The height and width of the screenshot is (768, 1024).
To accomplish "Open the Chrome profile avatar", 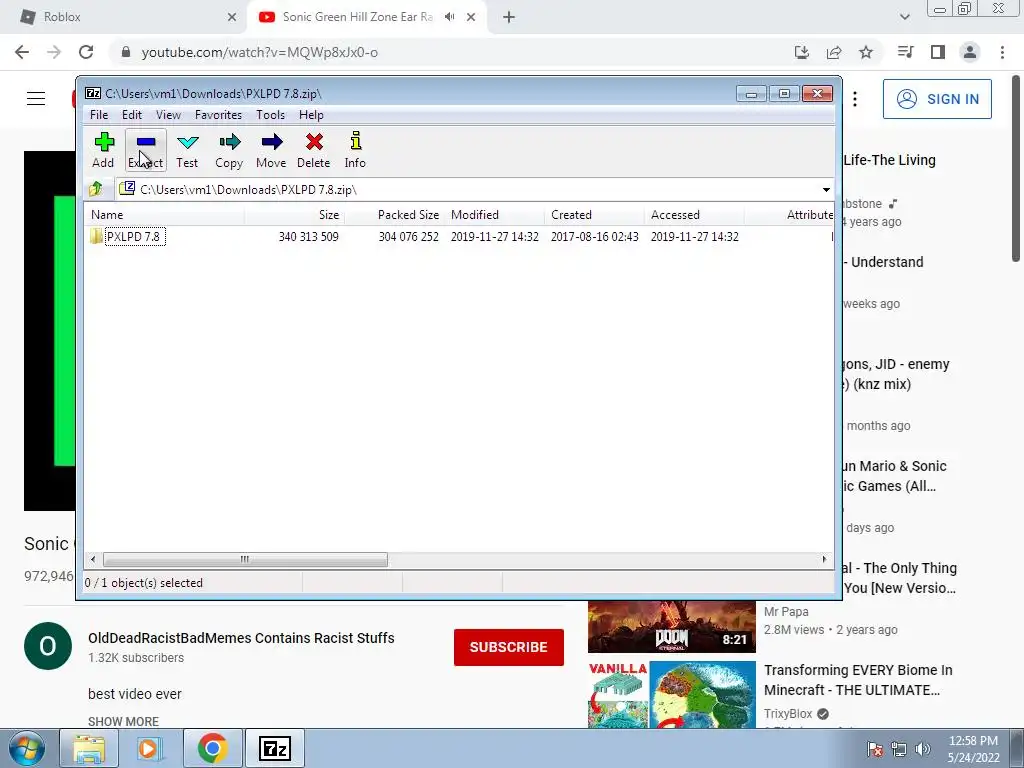I will [970, 52].
